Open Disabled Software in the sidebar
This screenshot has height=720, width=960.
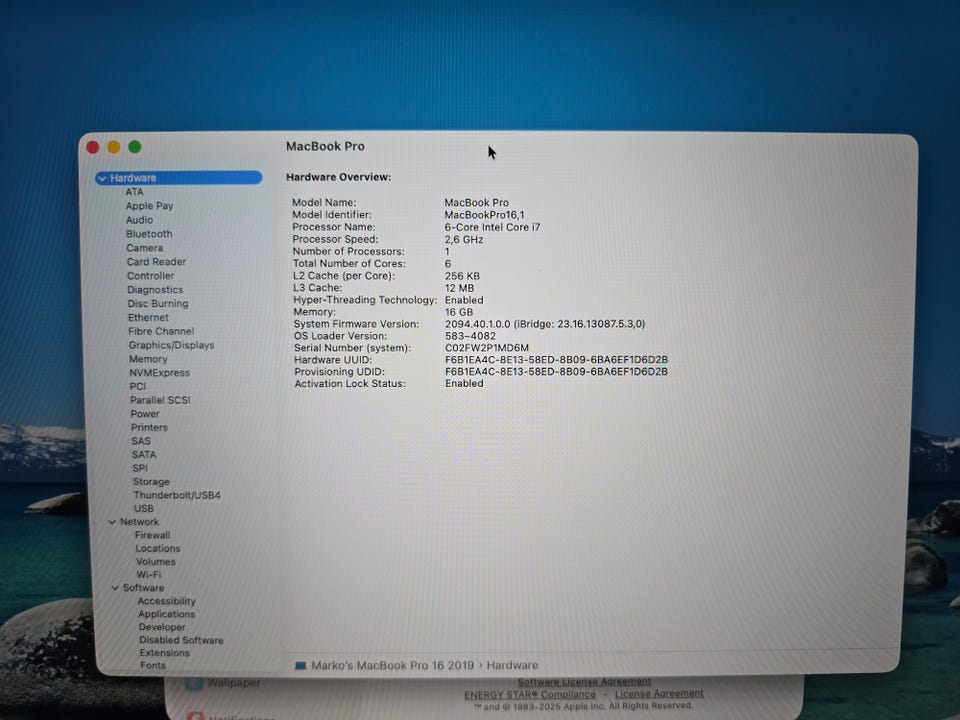tap(181, 640)
